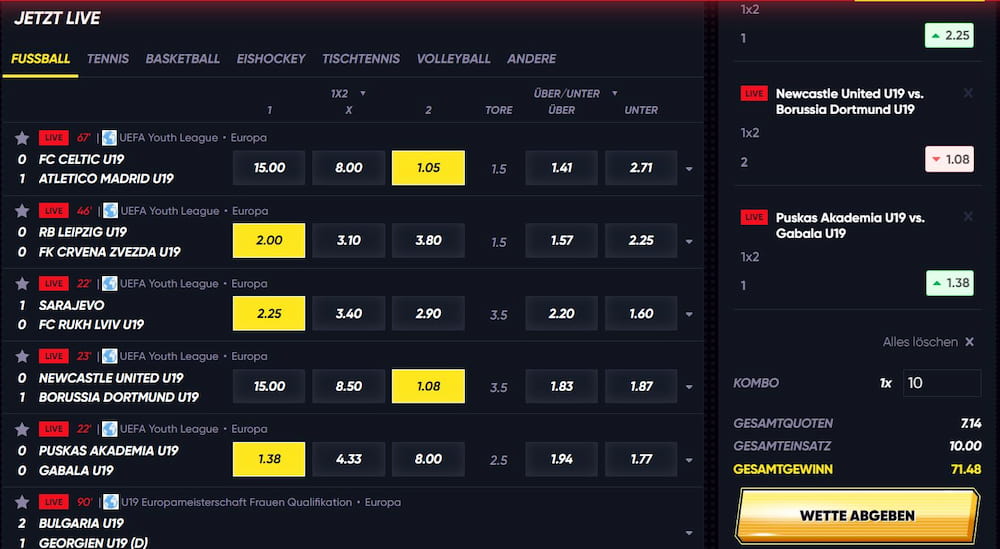The image size is (1000, 549).
Task: Open FC Celtic U19 match details
Action: [82, 159]
